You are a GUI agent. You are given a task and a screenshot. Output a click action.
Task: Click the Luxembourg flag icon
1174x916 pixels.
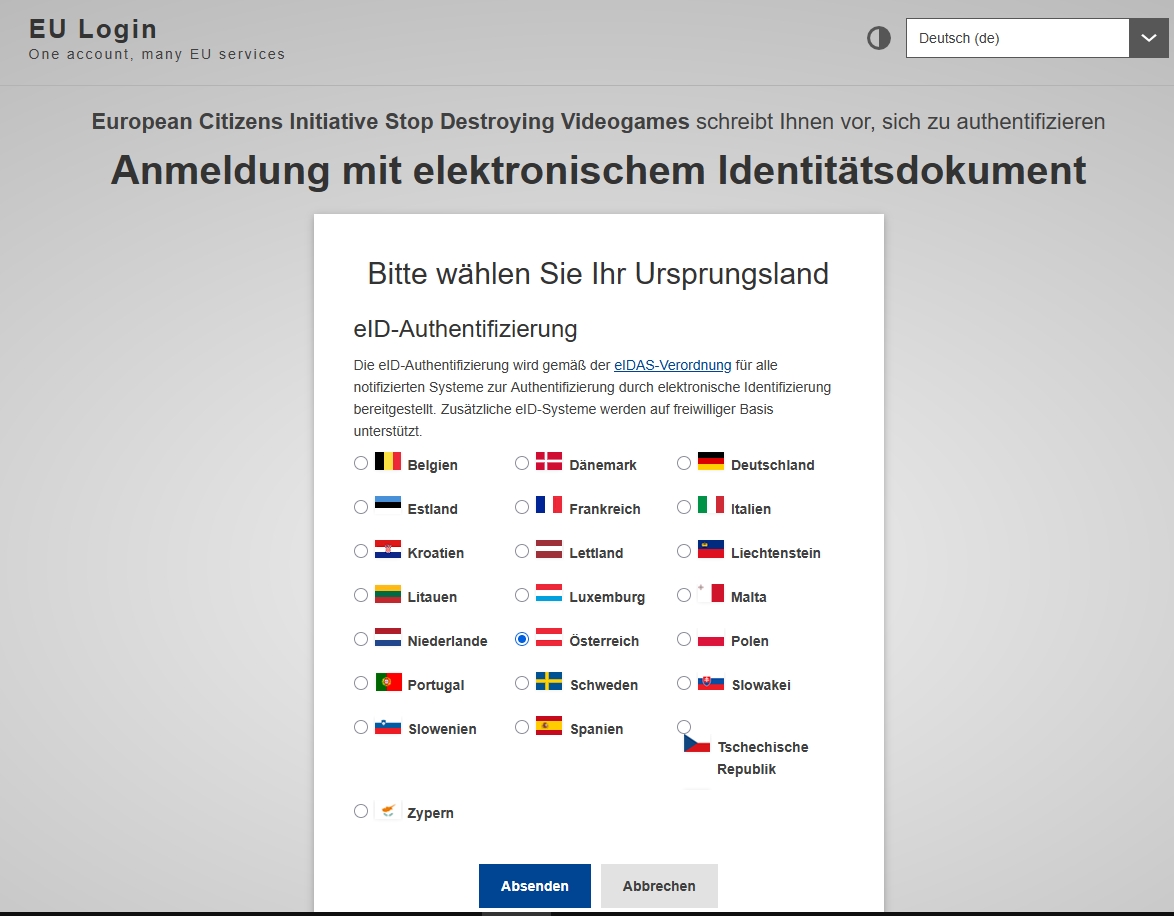tap(549, 593)
